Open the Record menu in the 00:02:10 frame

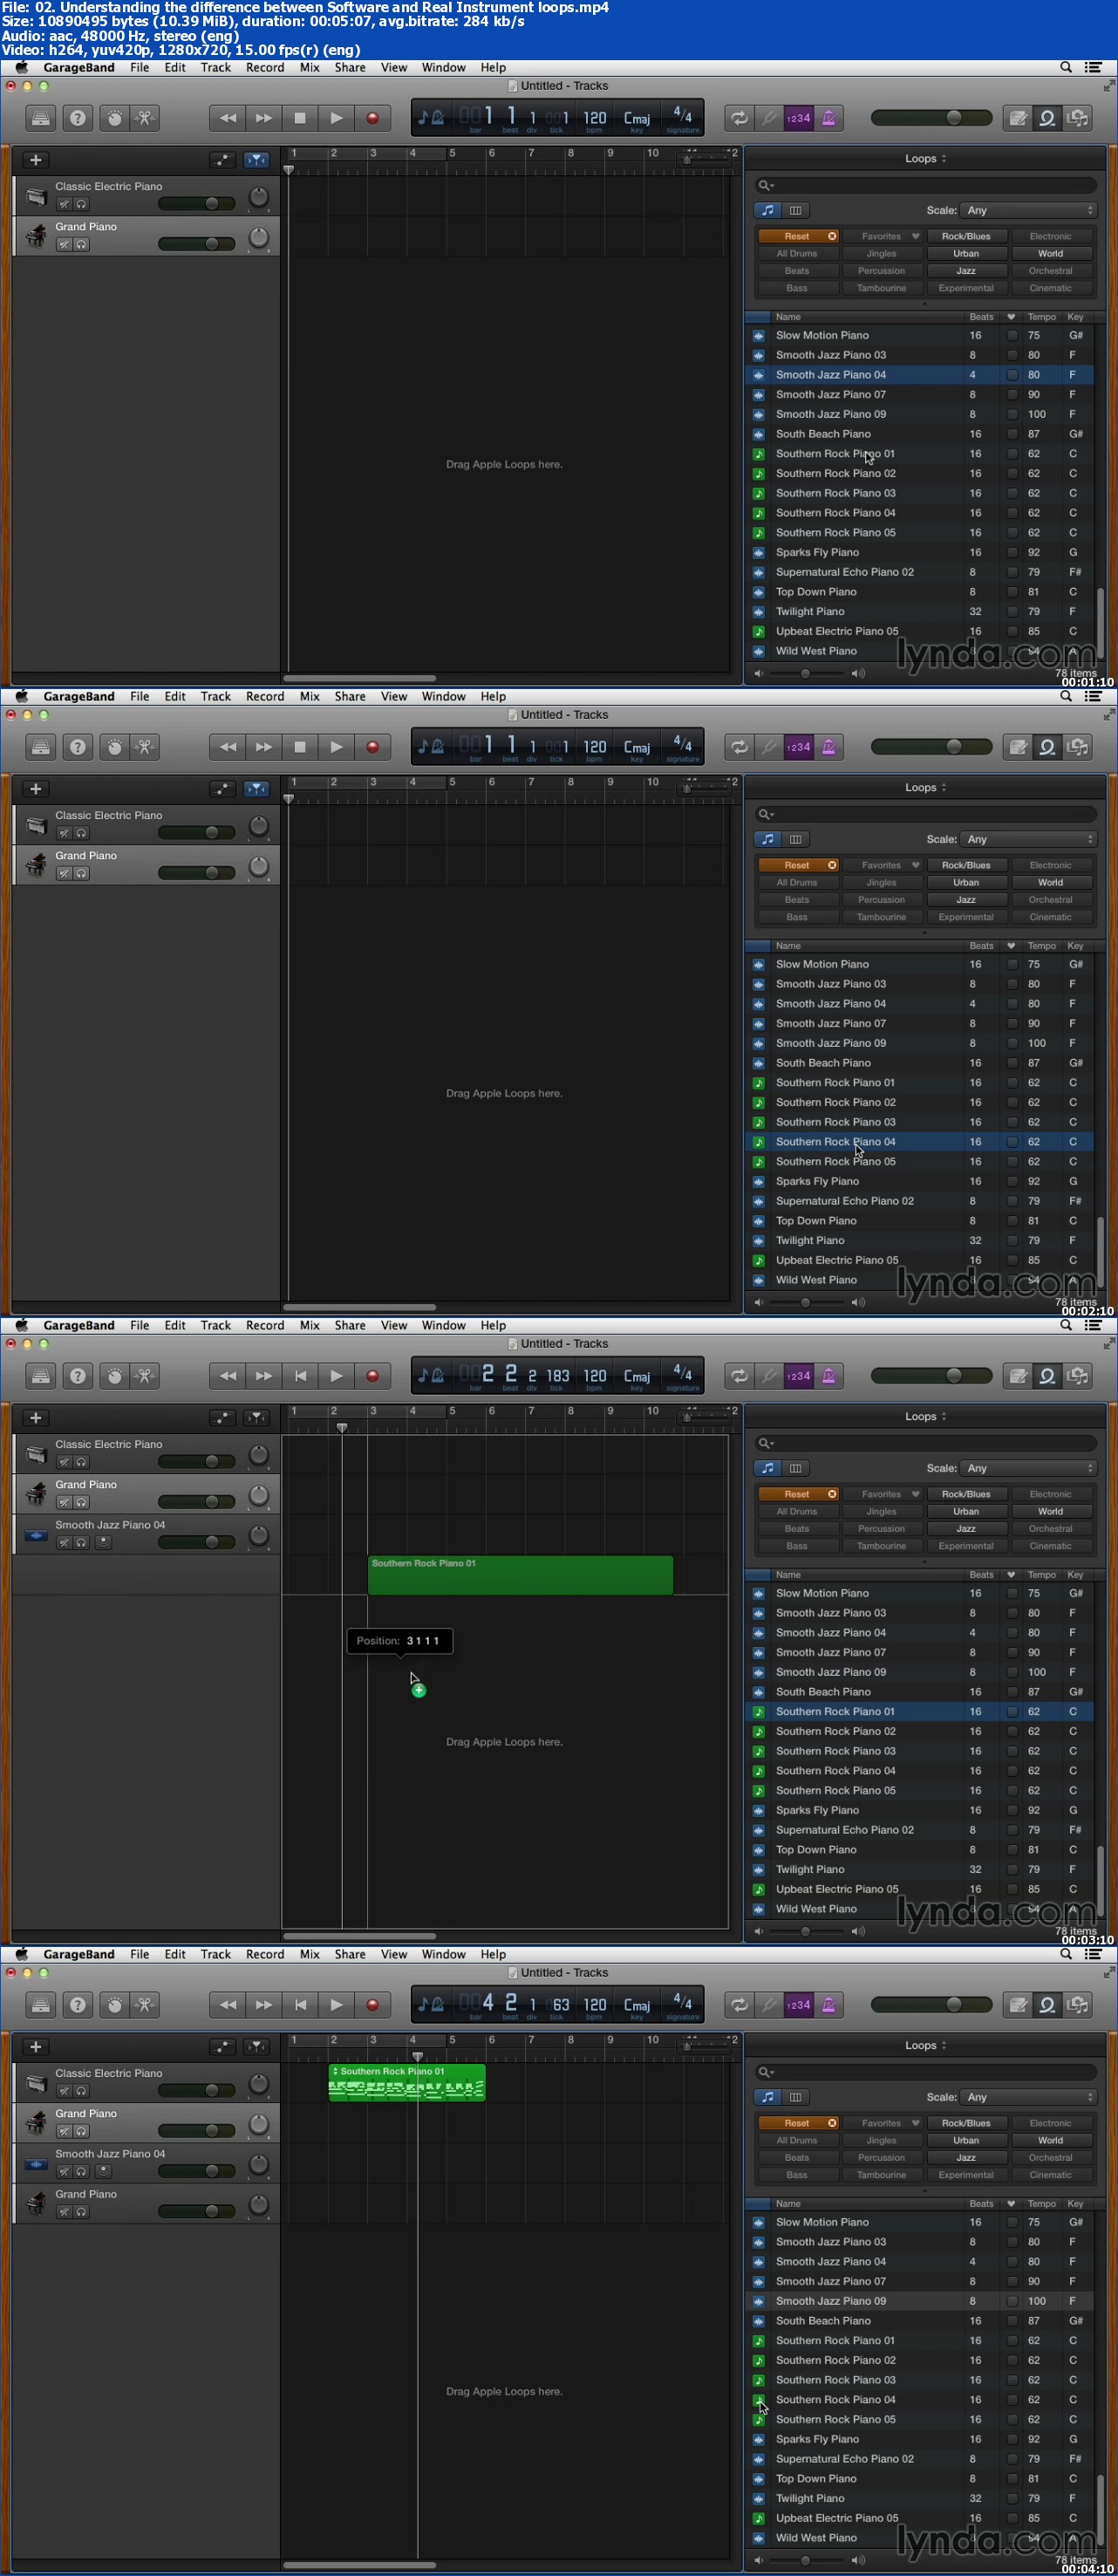265,697
